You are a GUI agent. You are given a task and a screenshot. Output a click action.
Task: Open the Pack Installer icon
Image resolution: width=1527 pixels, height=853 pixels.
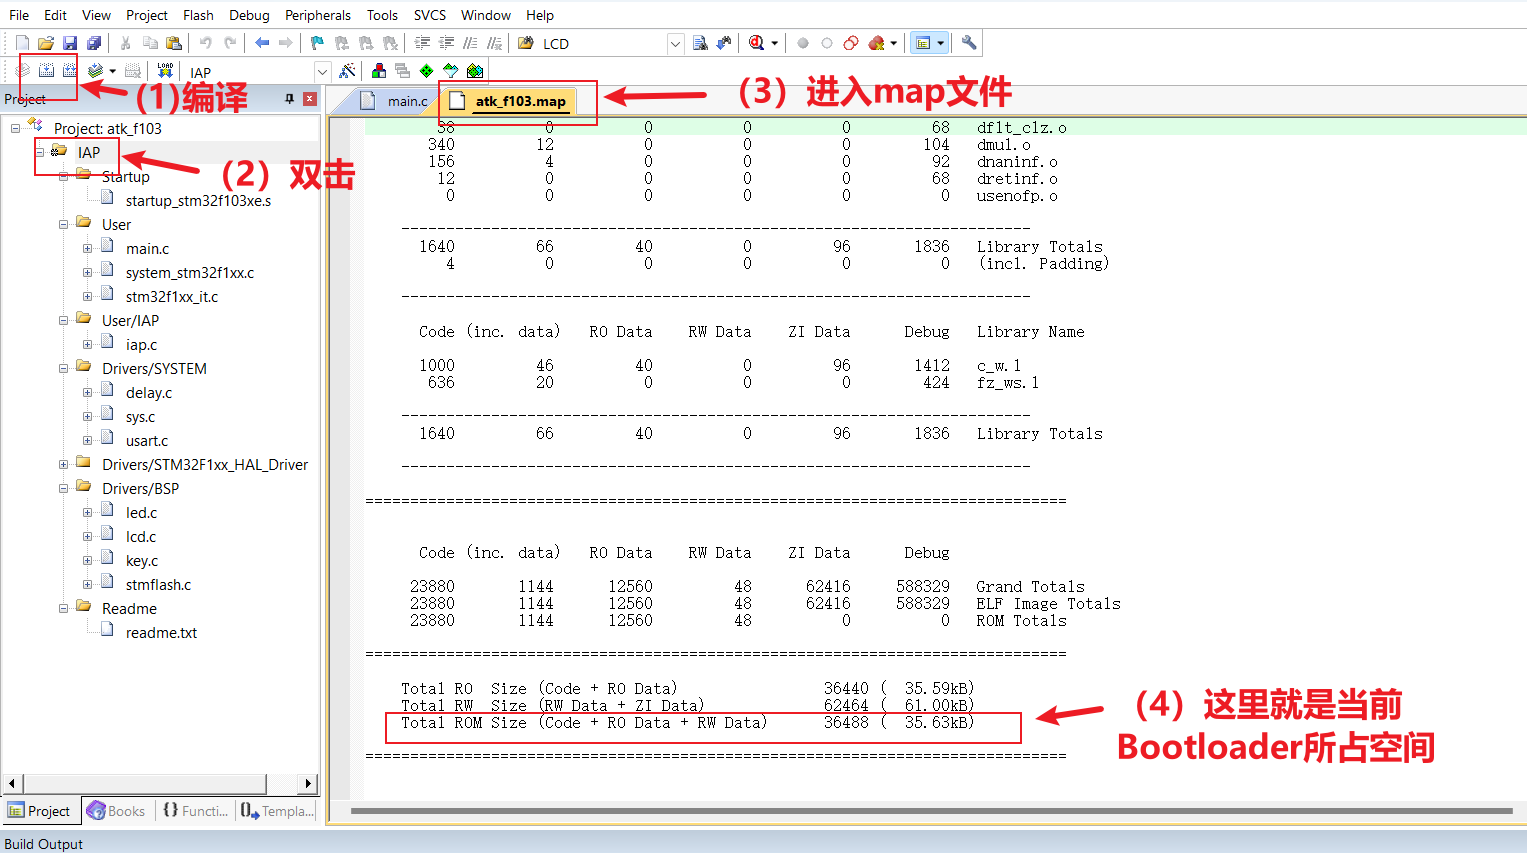click(x=475, y=71)
